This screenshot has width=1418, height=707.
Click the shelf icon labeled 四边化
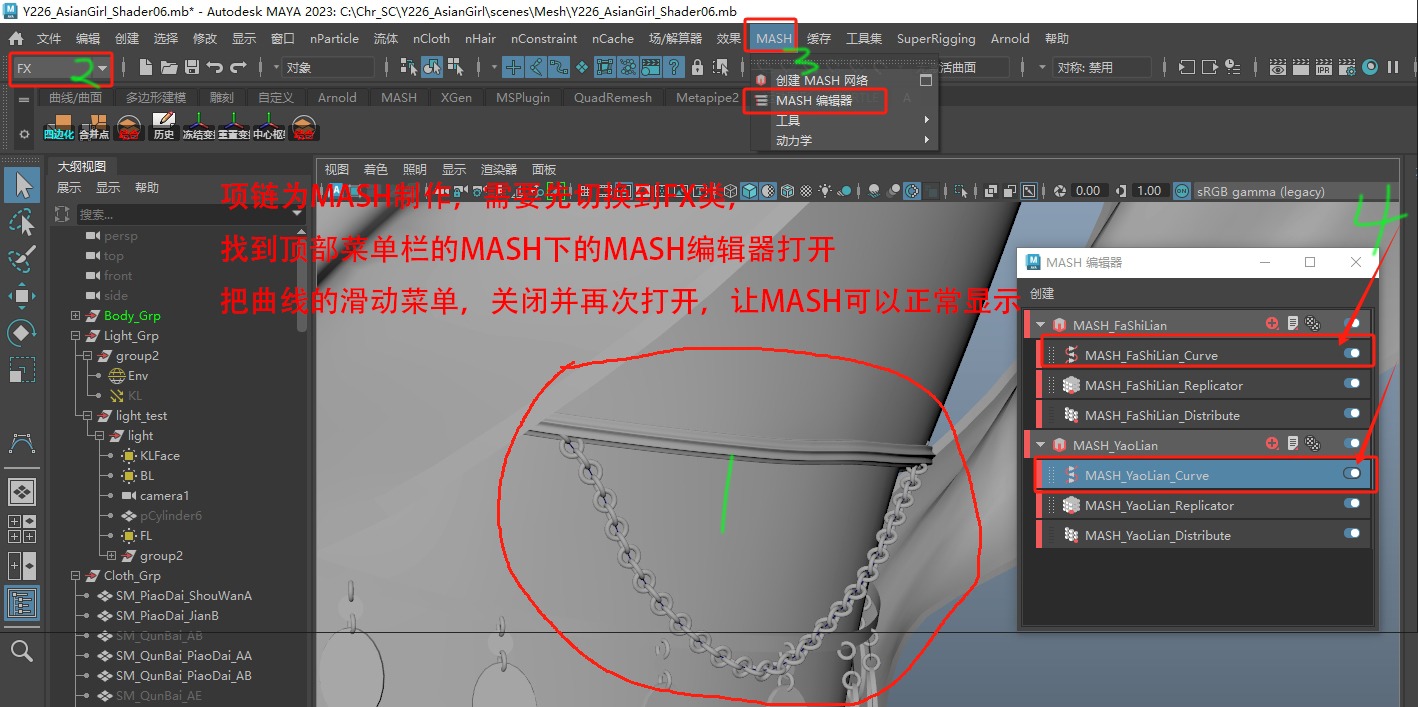click(58, 126)
